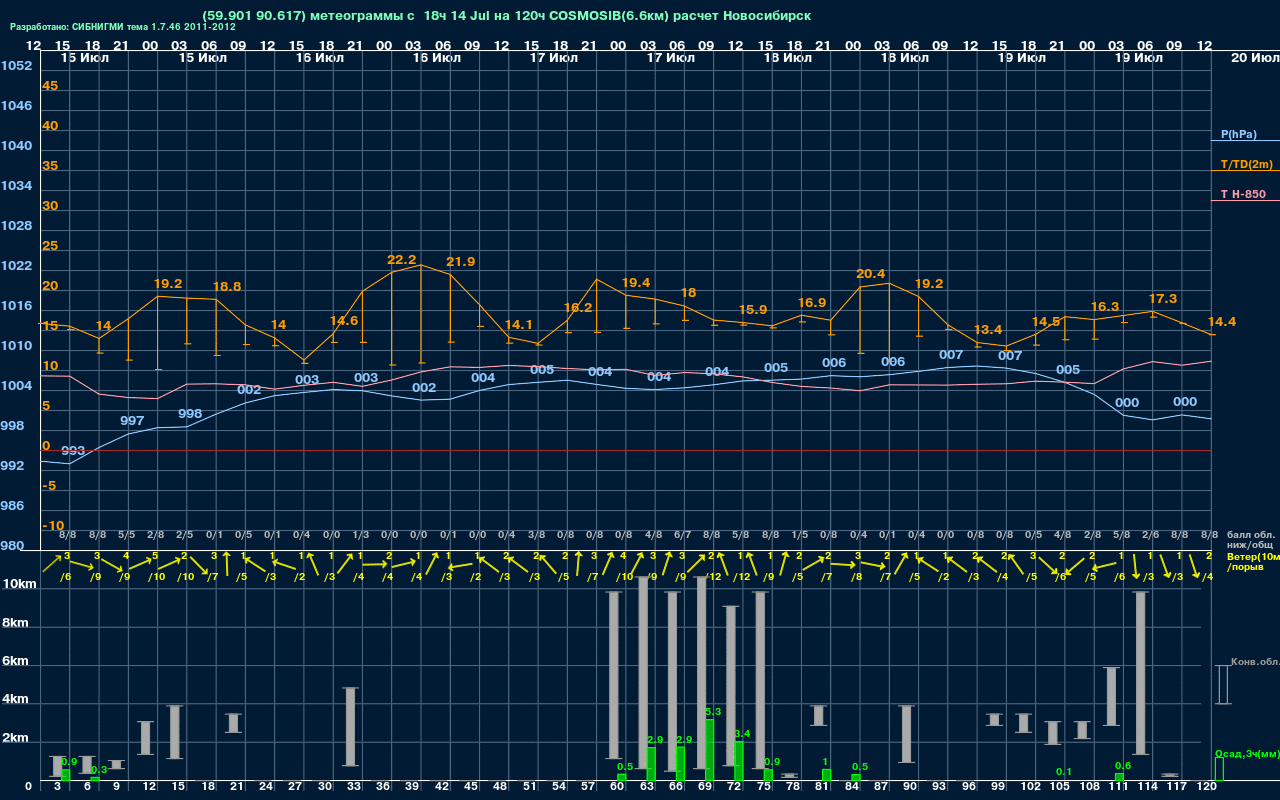
Task: Click the temperature value 18.8
Action: coord(227,287)
